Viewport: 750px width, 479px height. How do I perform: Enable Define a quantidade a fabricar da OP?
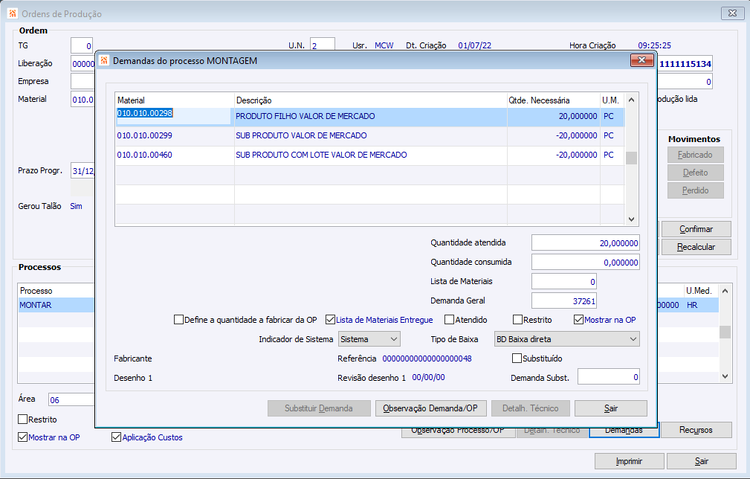tap(178, 320)
